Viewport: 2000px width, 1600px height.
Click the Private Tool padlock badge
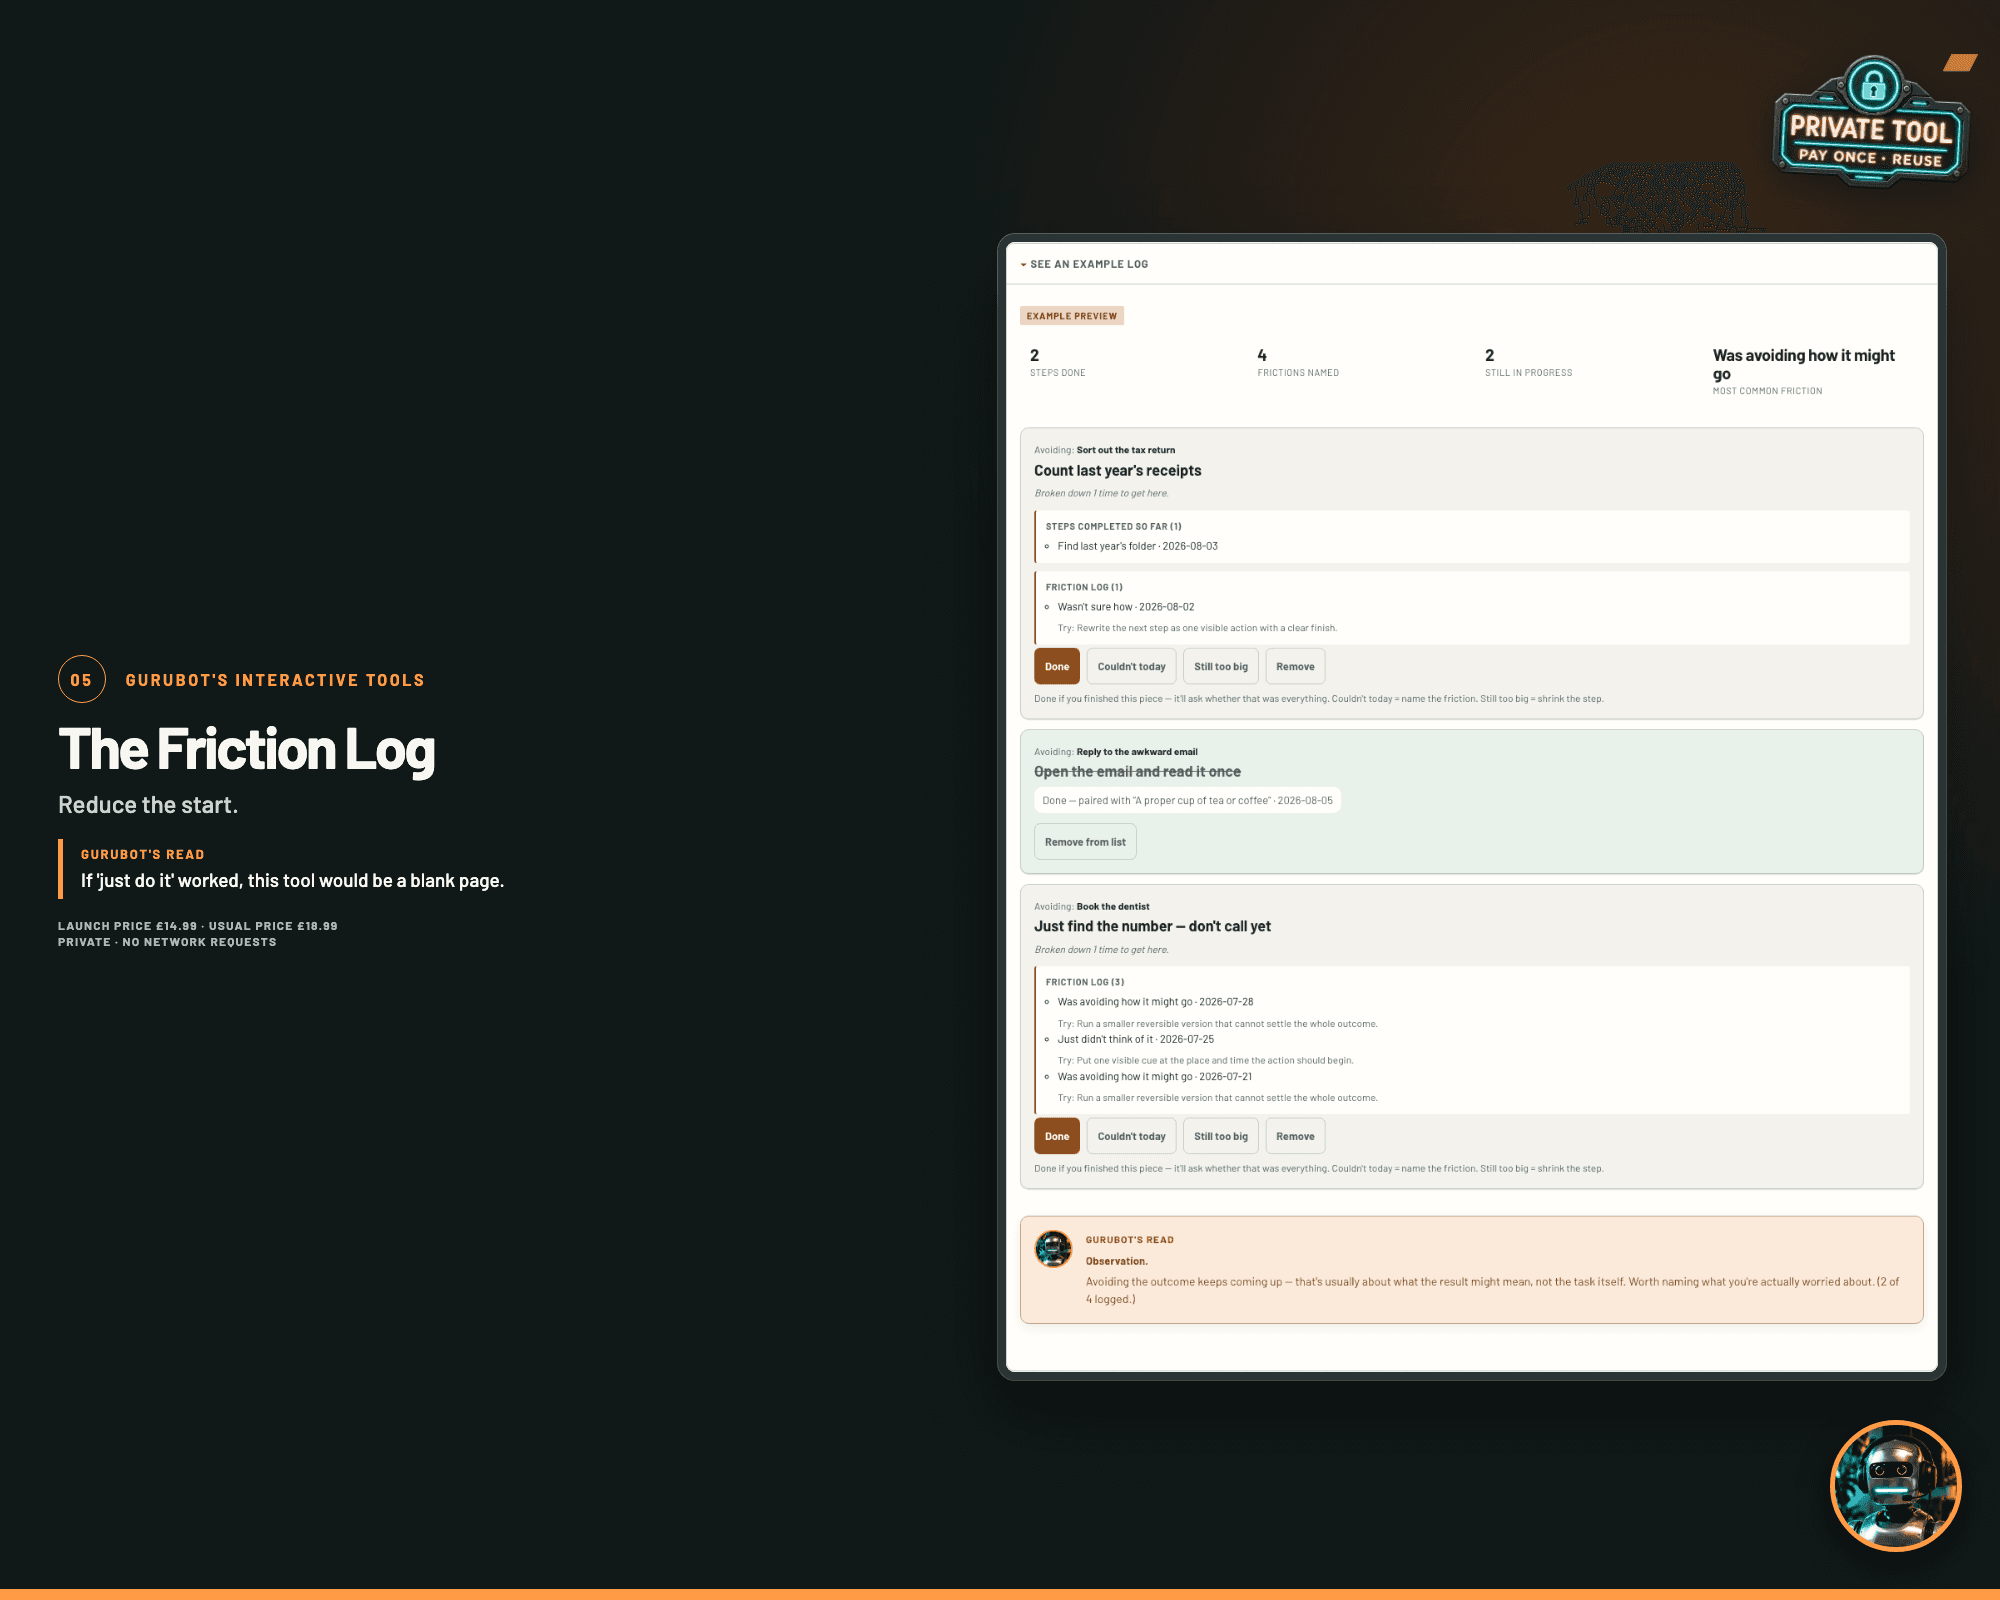(x=1871, y=122)
